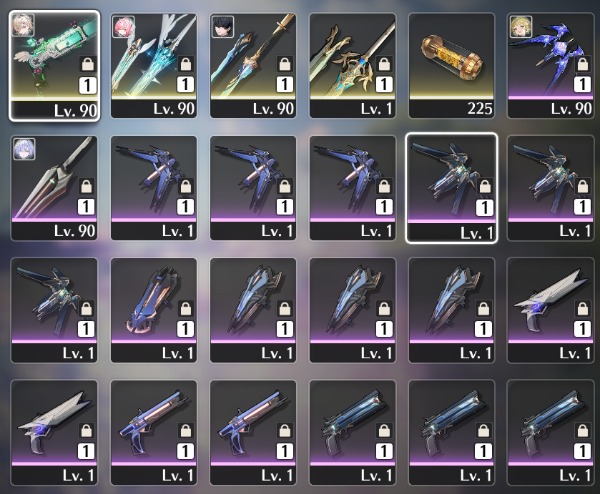Toggle the lock on the grey broadblade
The width and height of the screenshot is (600, 494).
click(86, 186)
